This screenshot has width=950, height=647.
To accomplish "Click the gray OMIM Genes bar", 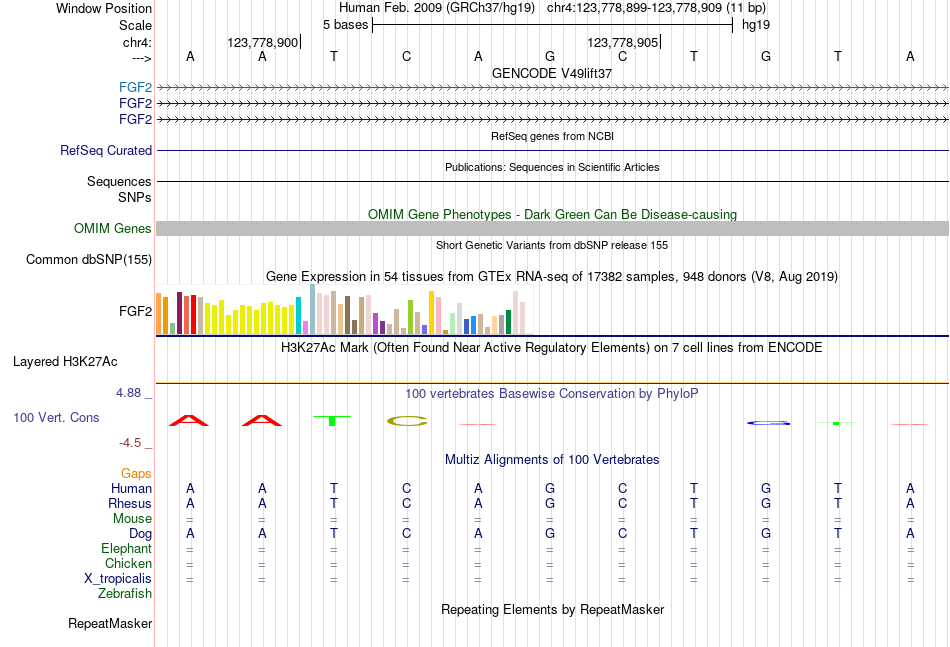I will pyautogui.click(x=552, y=228).
